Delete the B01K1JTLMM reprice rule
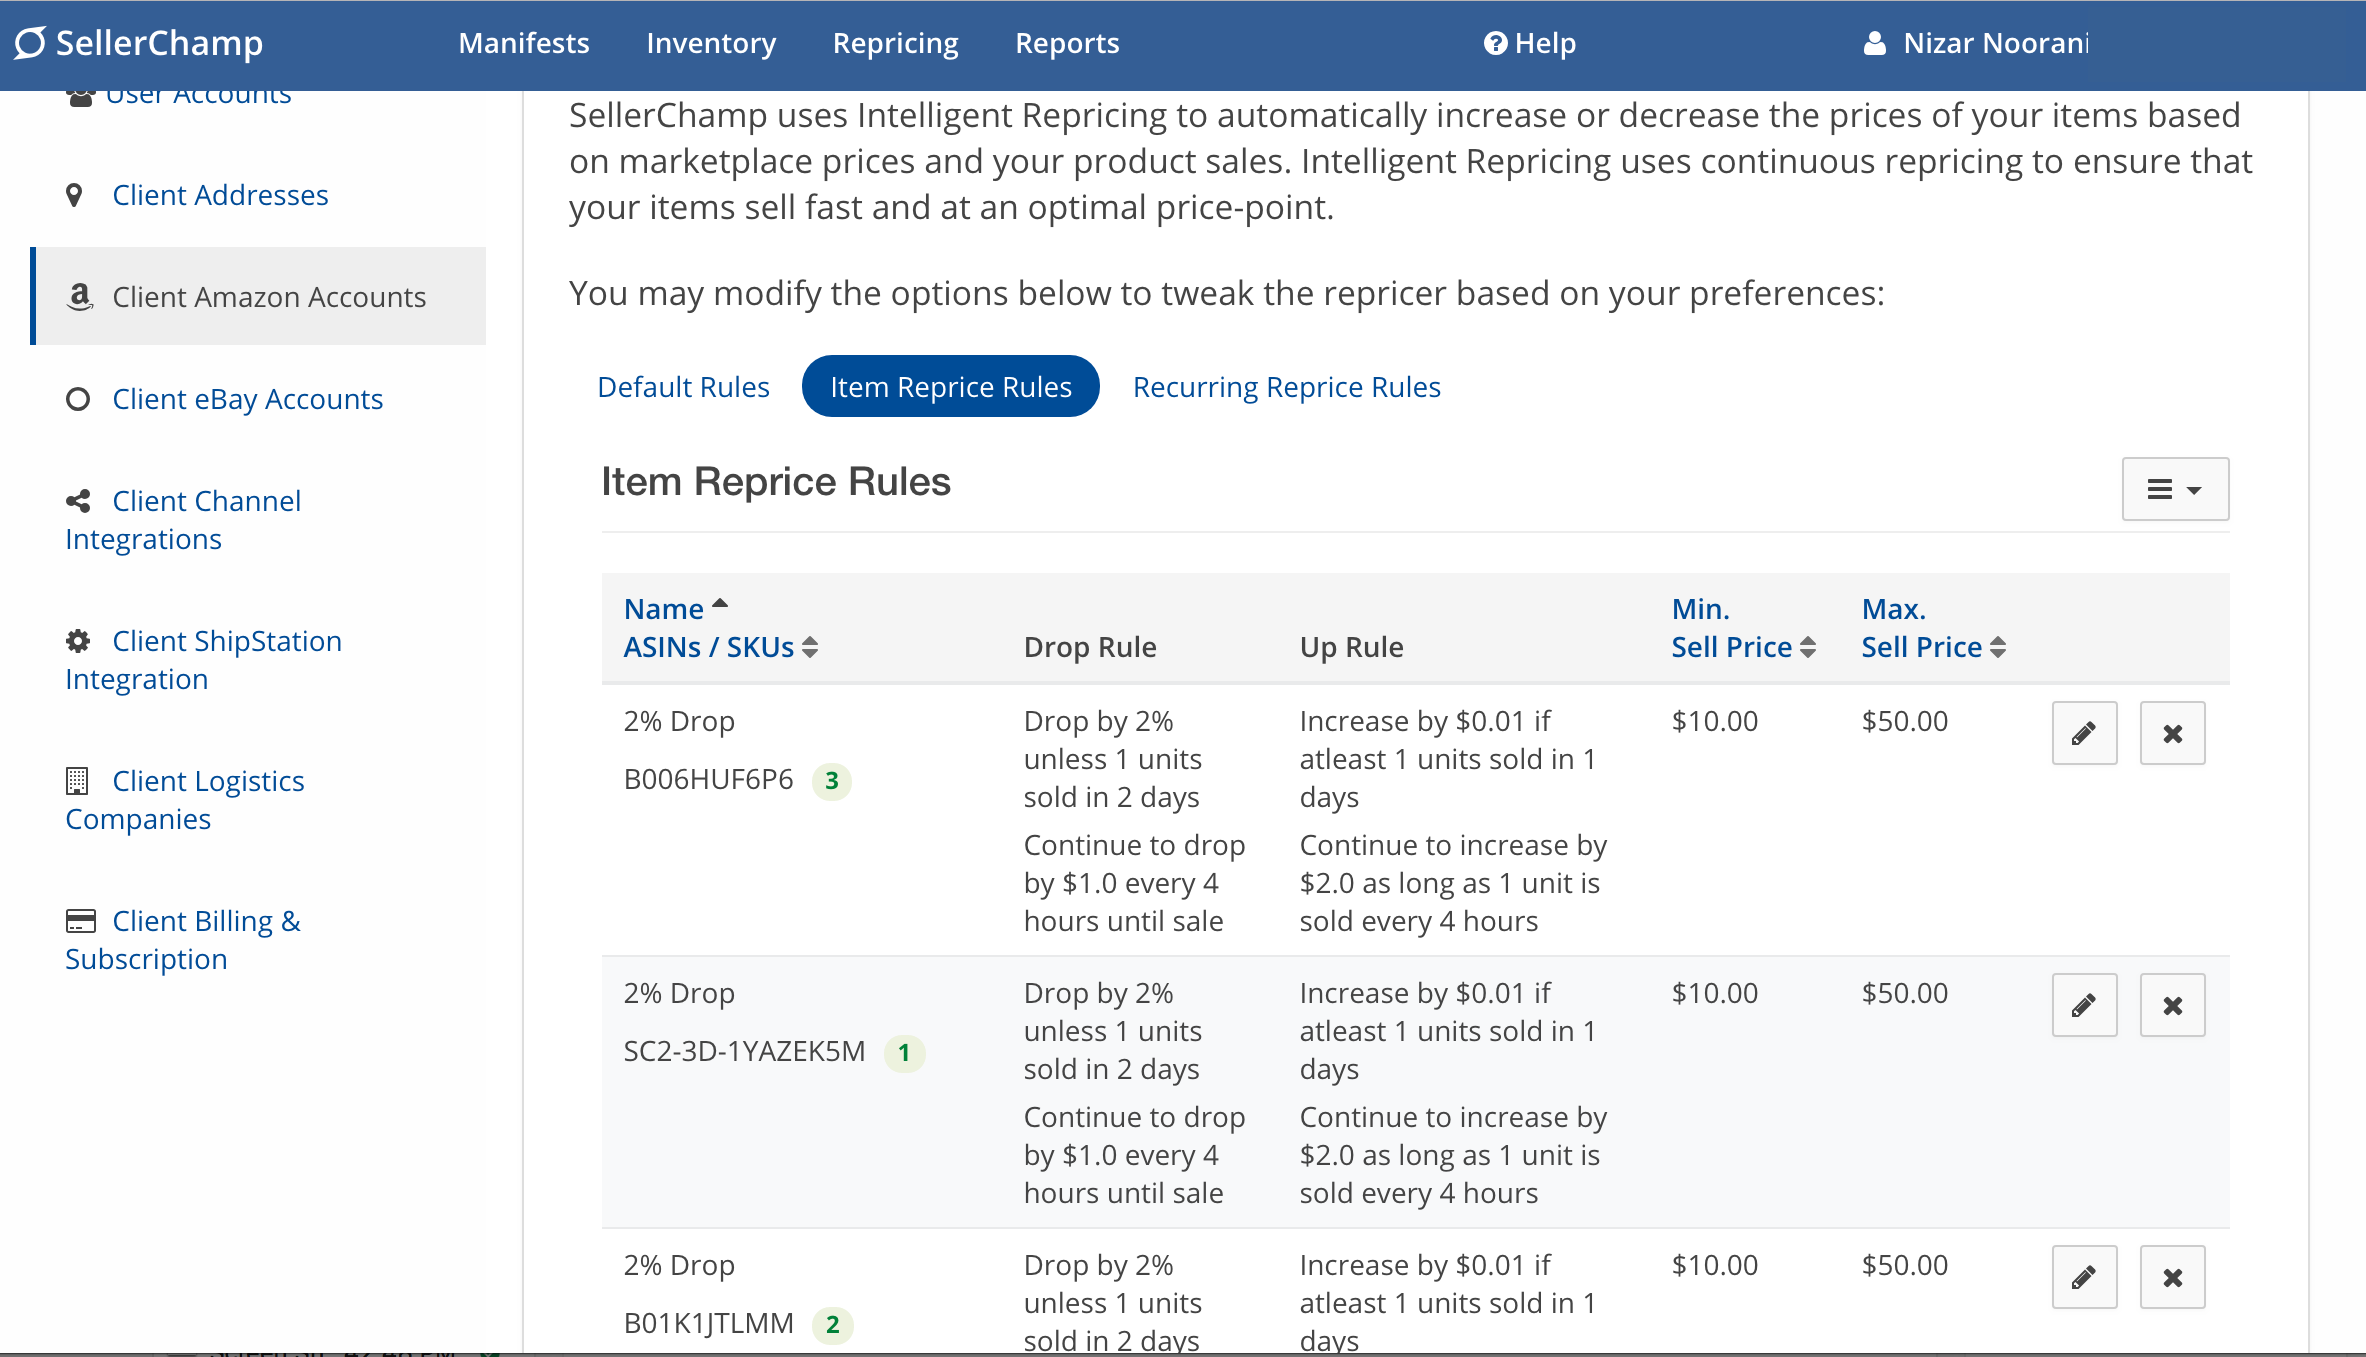Screen dimensions: 2366x1357 tap(2172, 1277)
